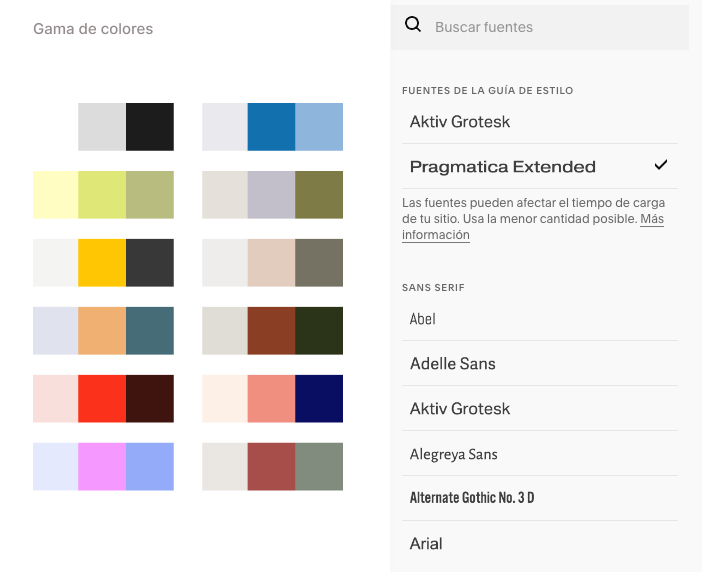This screenshot has width=702, height=572.
Task: Select Alternate Gothic No. 3 D font
Action: point(540,498)
